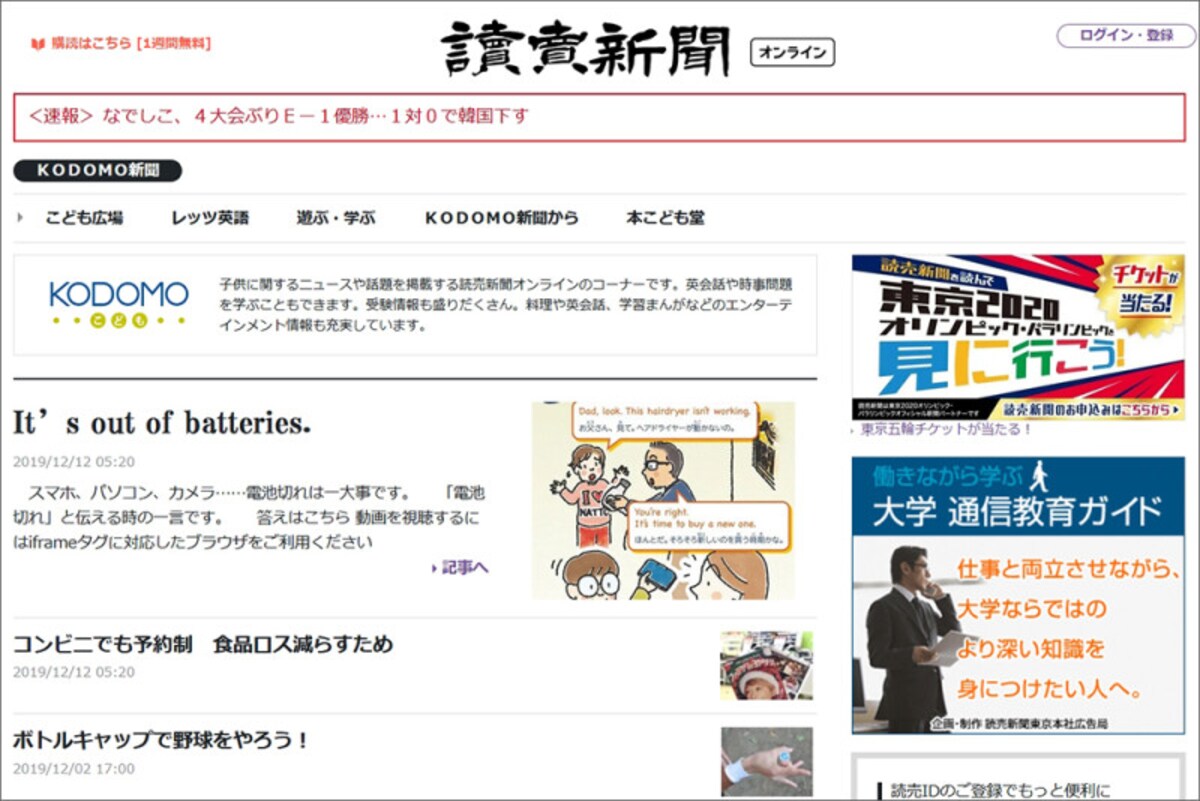Screen dimensions: 1200x801
Task: Click the KODOMO corner description paragraph
Action: [506, 304]
